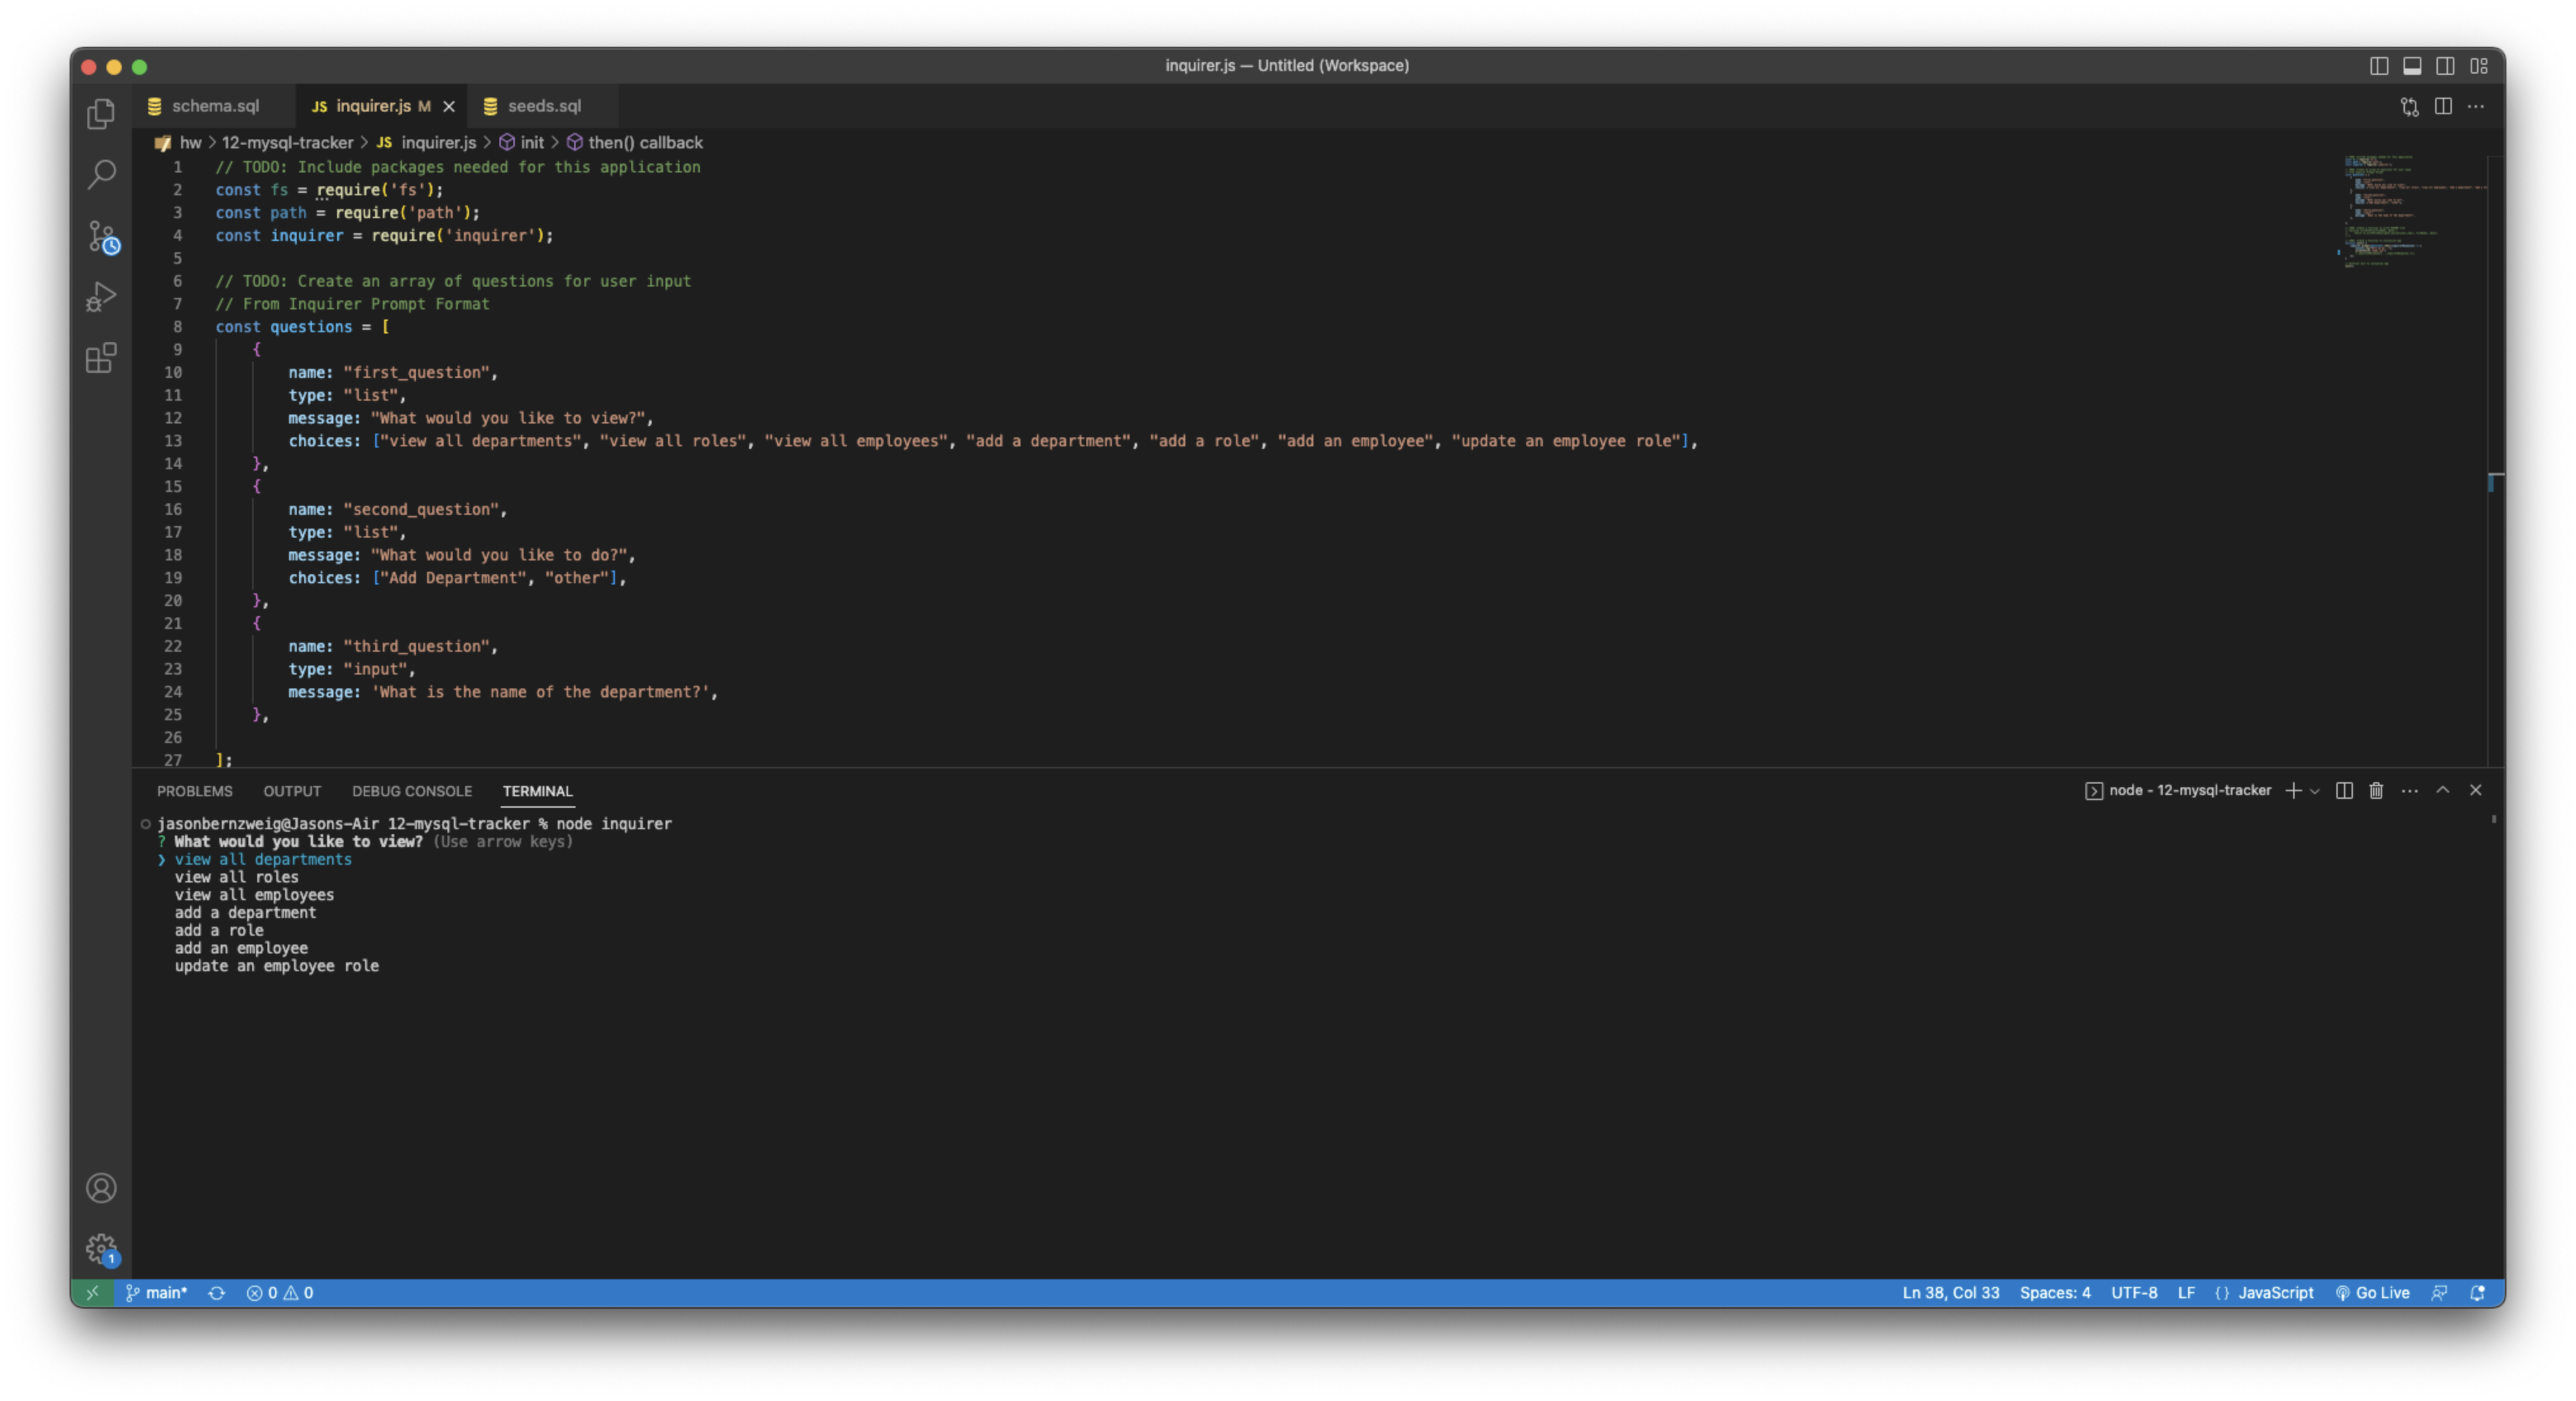Viewport: 2576px width, 1401px height.
Task: Click the notifications bell in the status bar
Action: click(2477, 1292)
